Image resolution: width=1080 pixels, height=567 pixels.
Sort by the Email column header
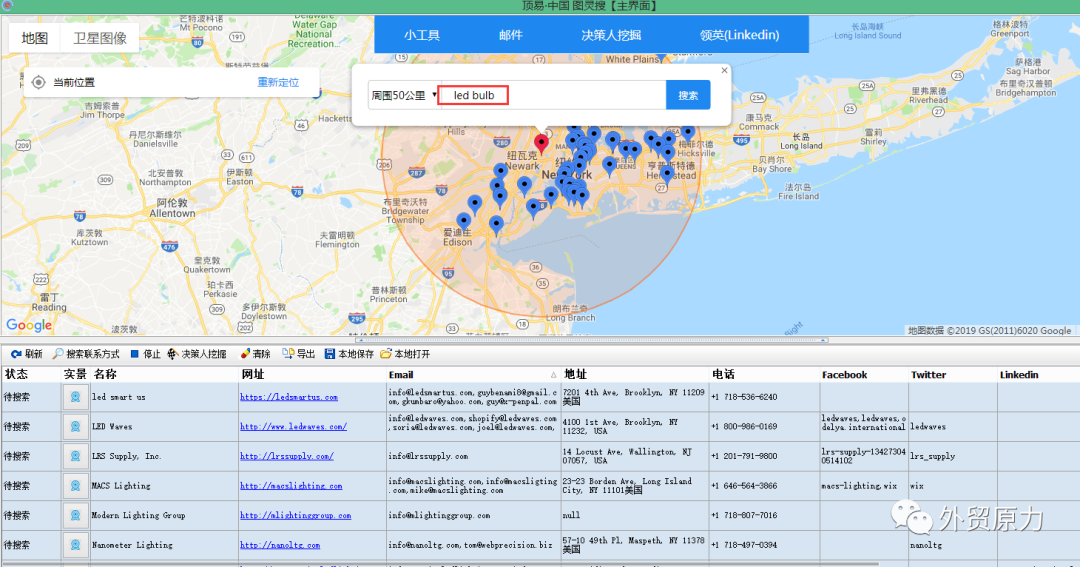(x=400, y=375)
